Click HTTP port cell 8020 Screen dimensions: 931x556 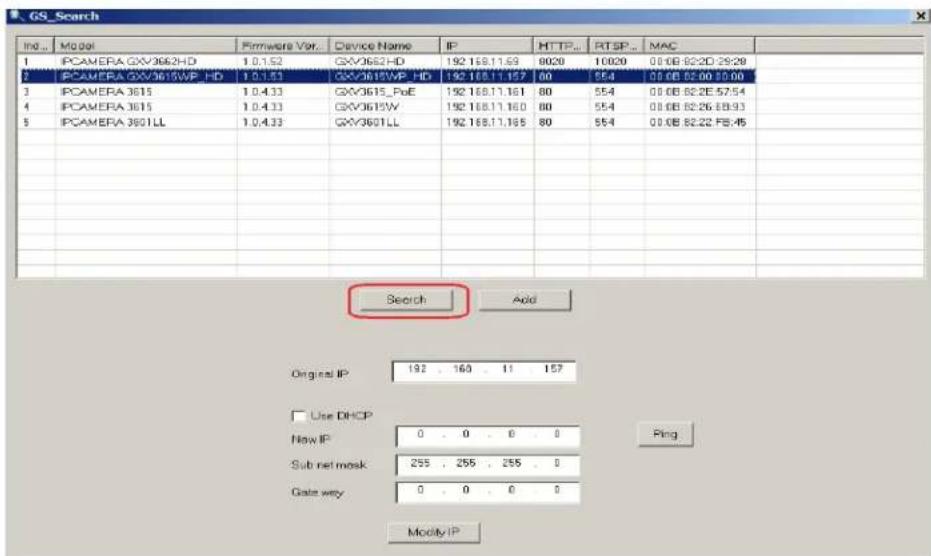[552, 62]
